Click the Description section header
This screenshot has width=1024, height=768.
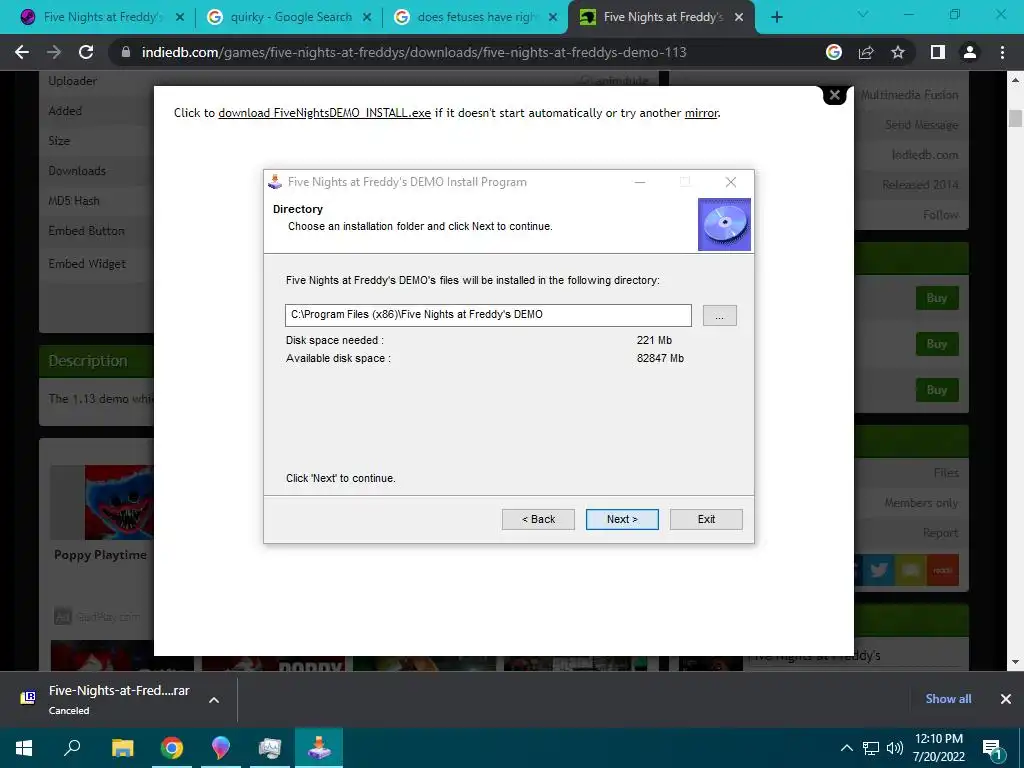[96, 361]
